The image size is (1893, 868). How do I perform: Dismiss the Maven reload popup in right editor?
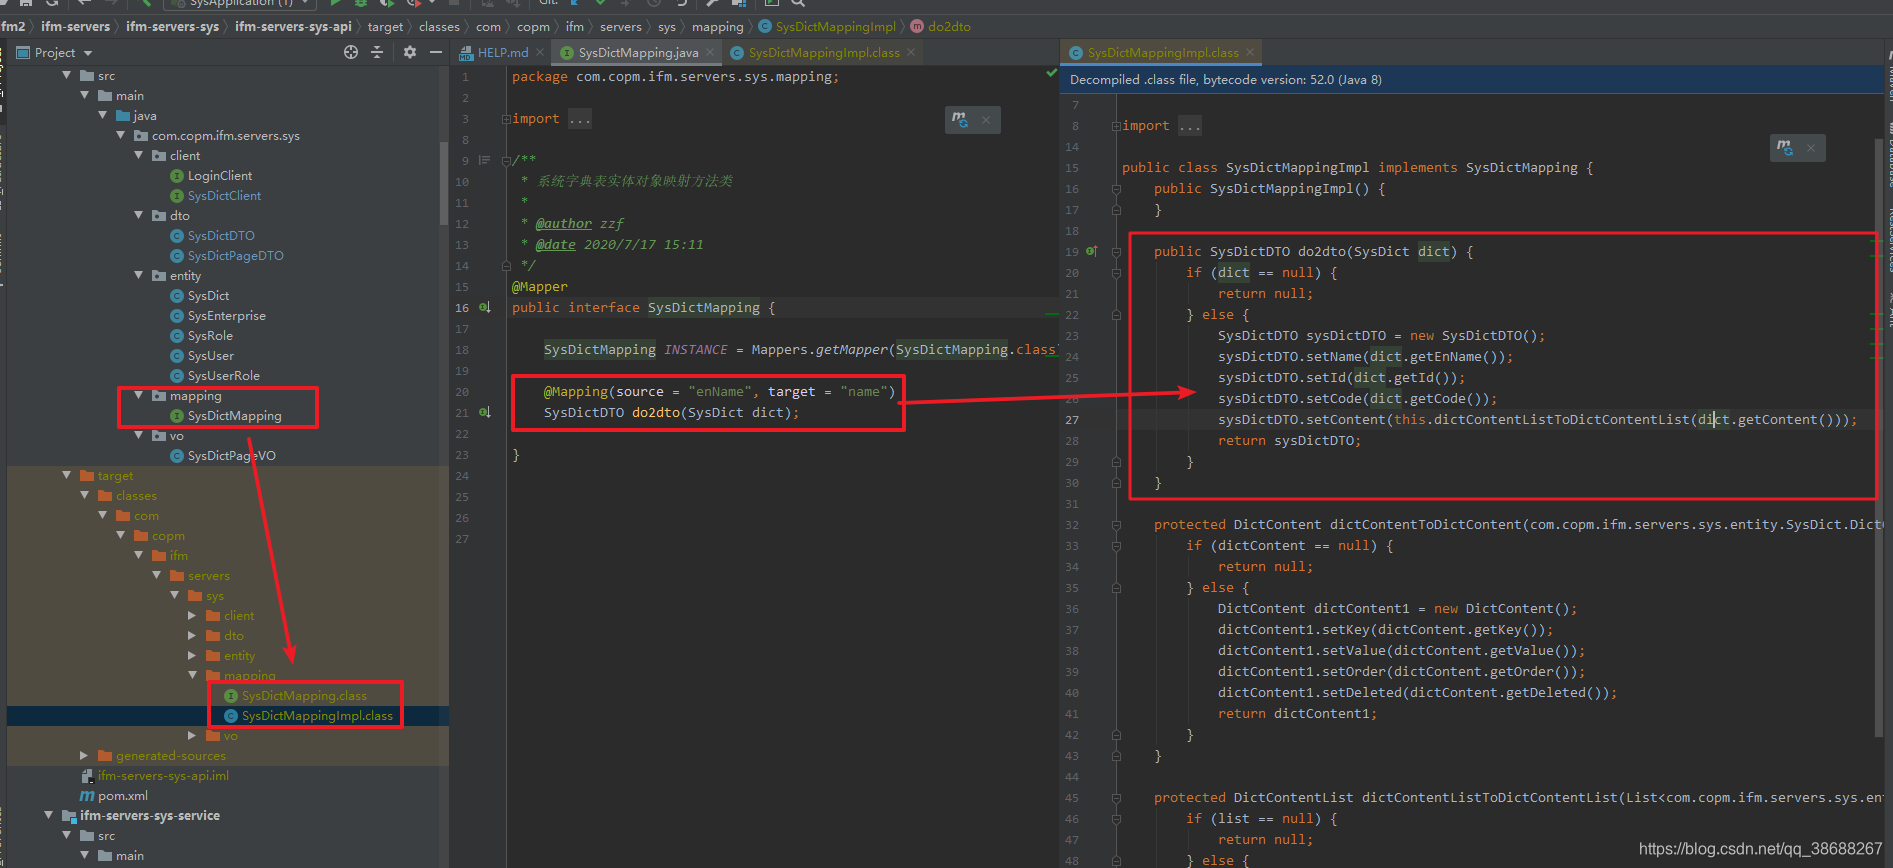[1811, 149]
